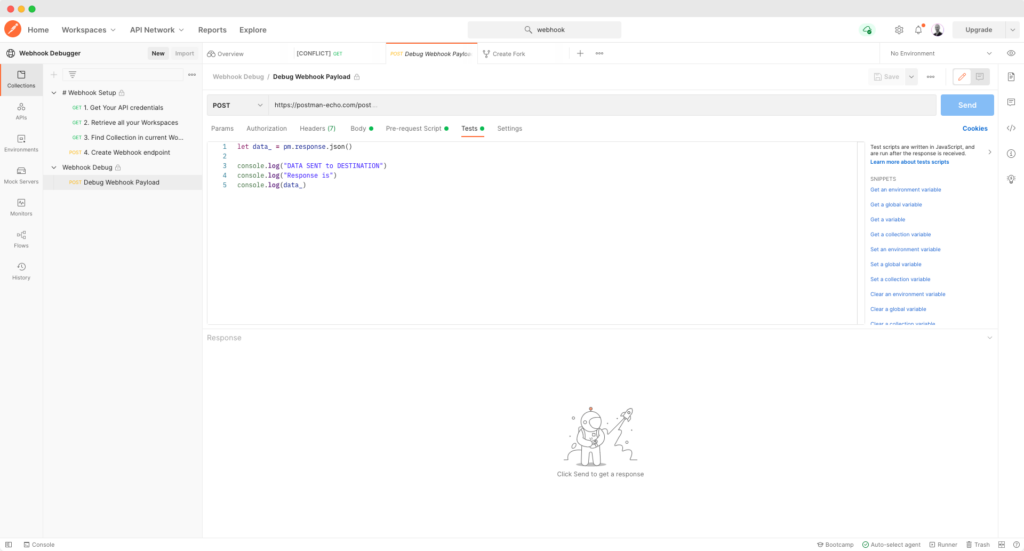Click the plus icon to create collection

tap(54, 74)
